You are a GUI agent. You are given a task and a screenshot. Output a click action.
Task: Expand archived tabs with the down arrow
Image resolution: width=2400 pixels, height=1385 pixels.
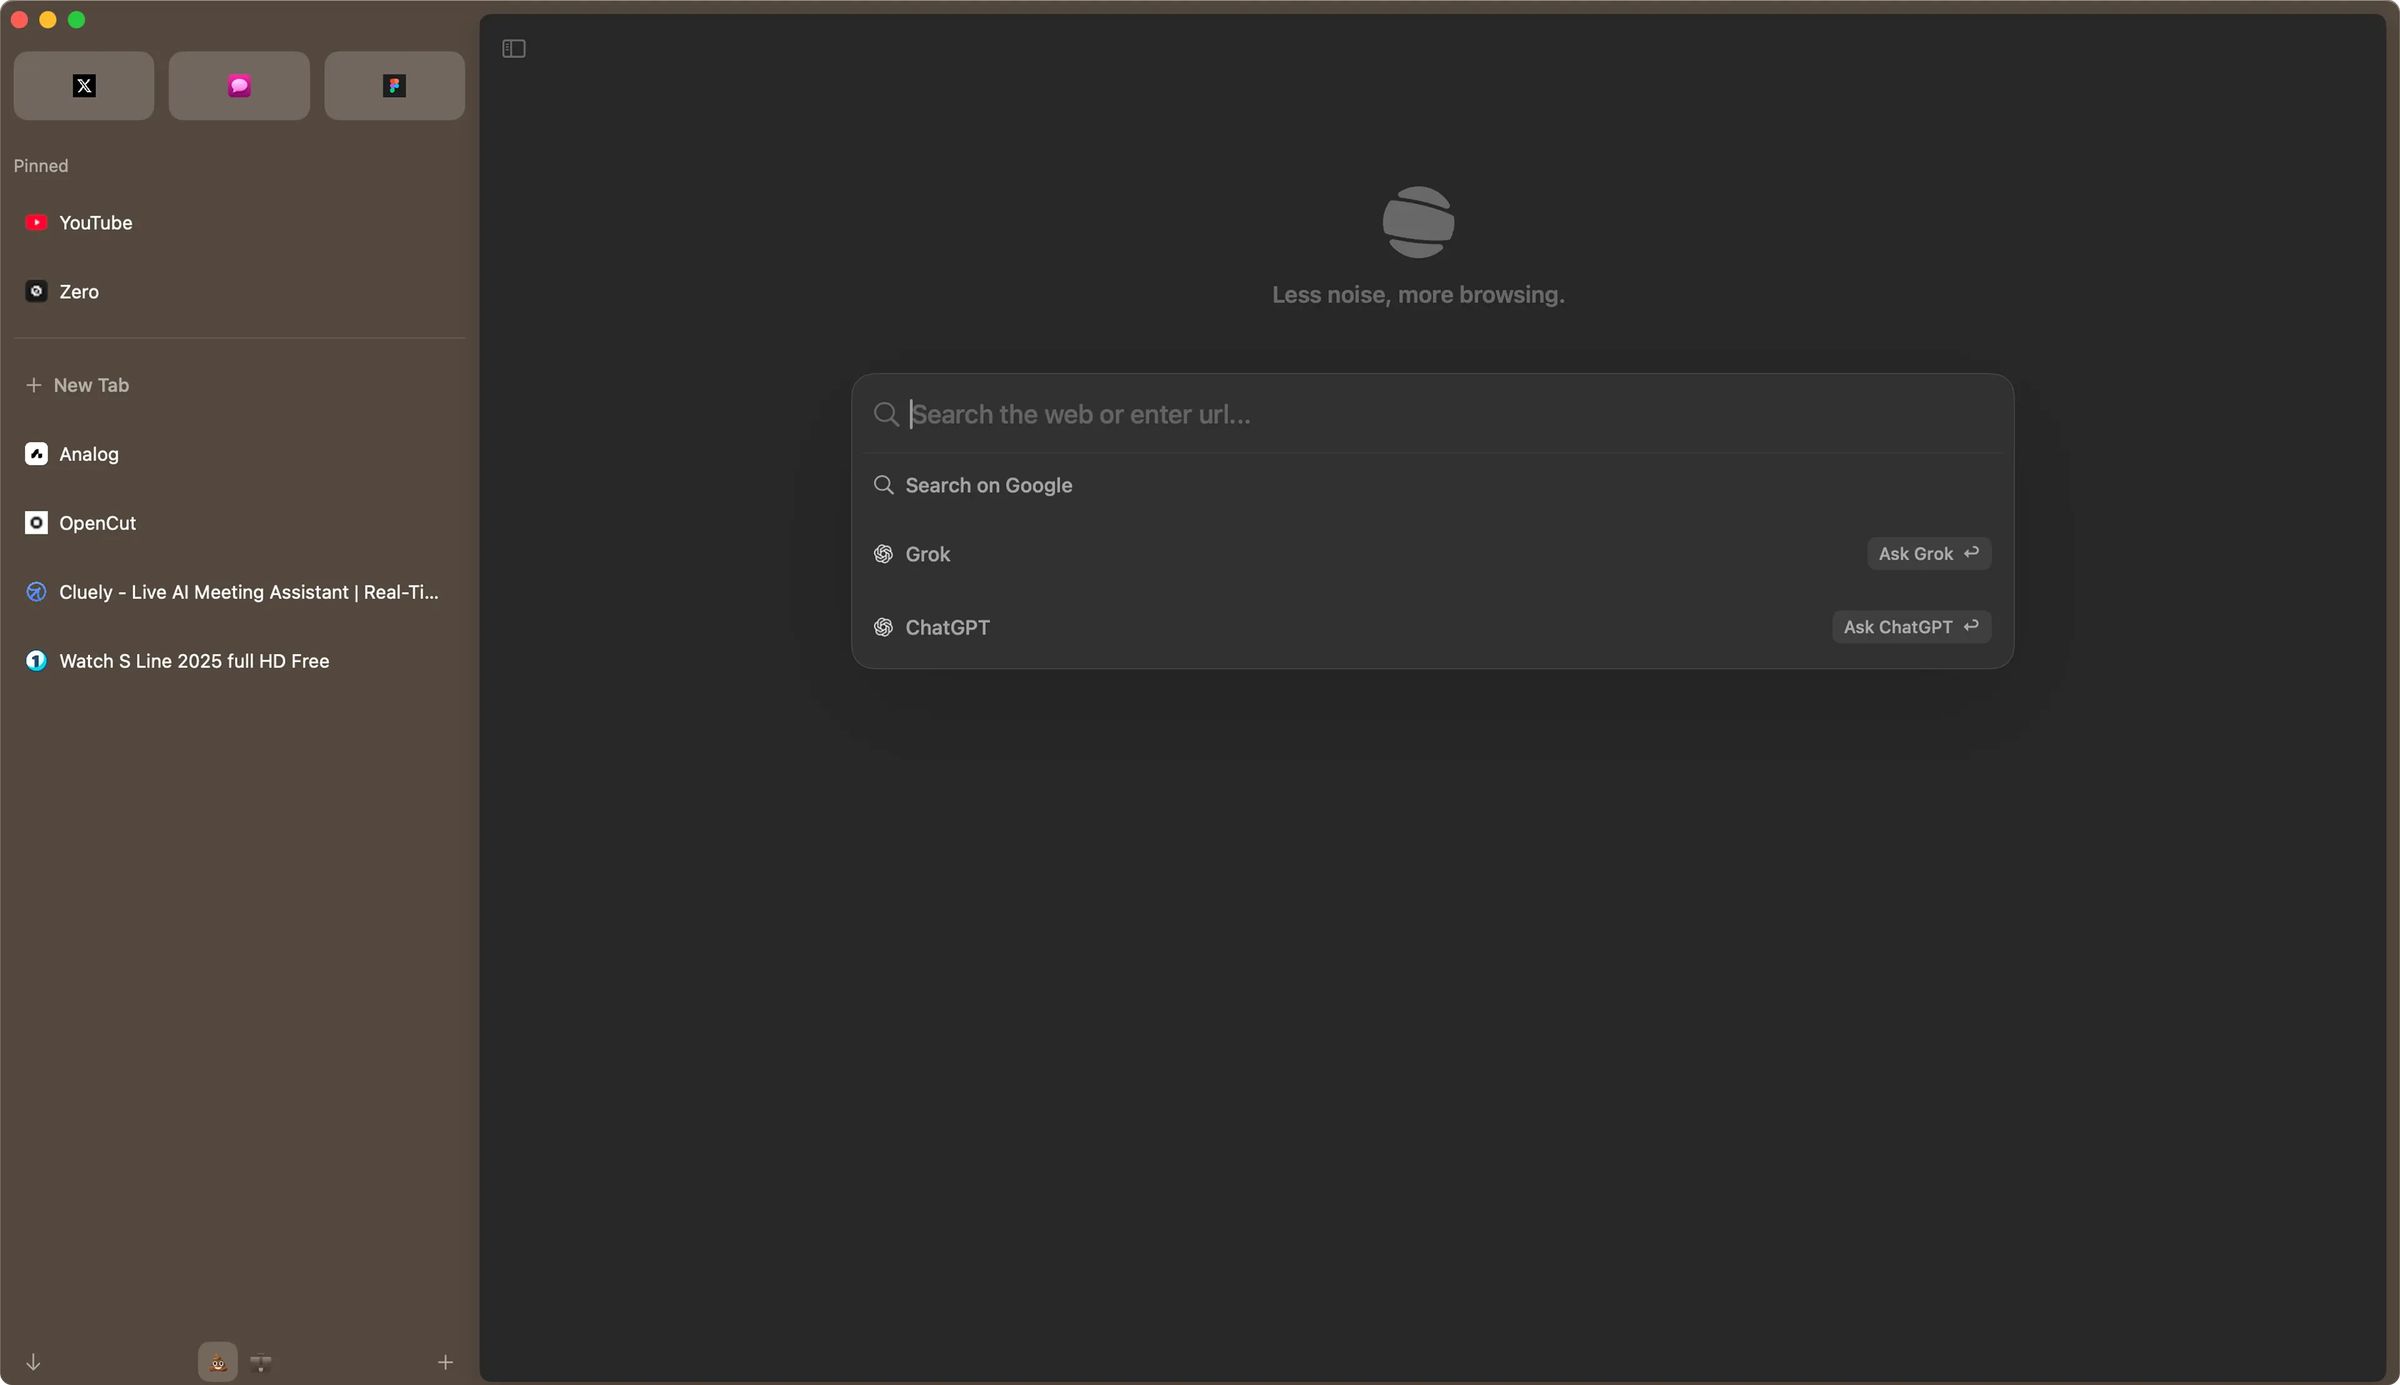tap(33, 1361)
